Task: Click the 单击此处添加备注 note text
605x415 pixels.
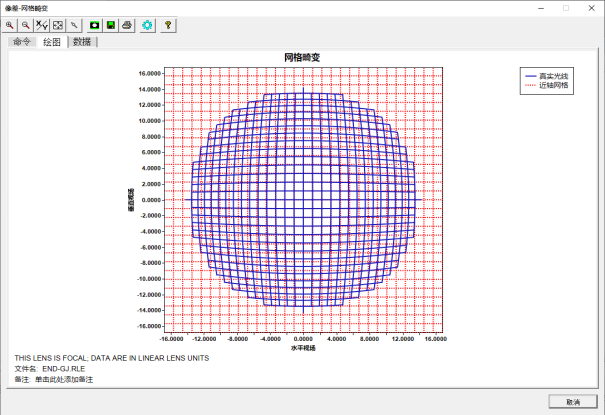Action: click(x=64, y=380)
